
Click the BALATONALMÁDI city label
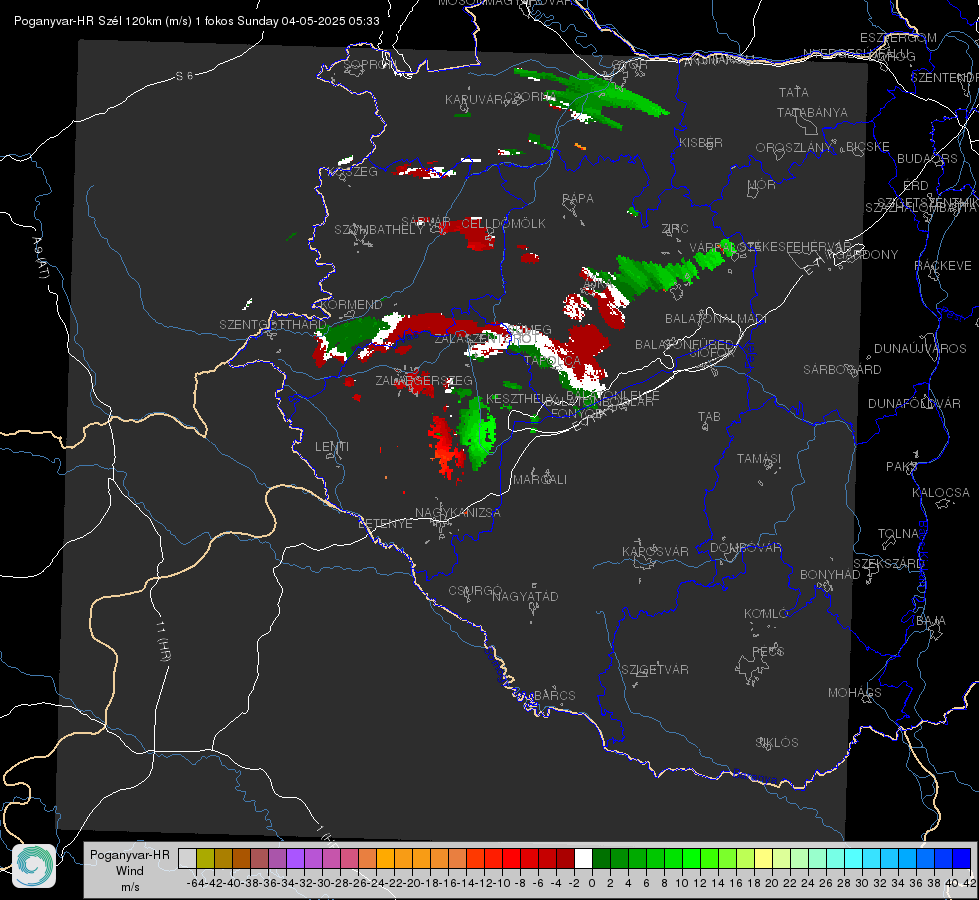716,319
